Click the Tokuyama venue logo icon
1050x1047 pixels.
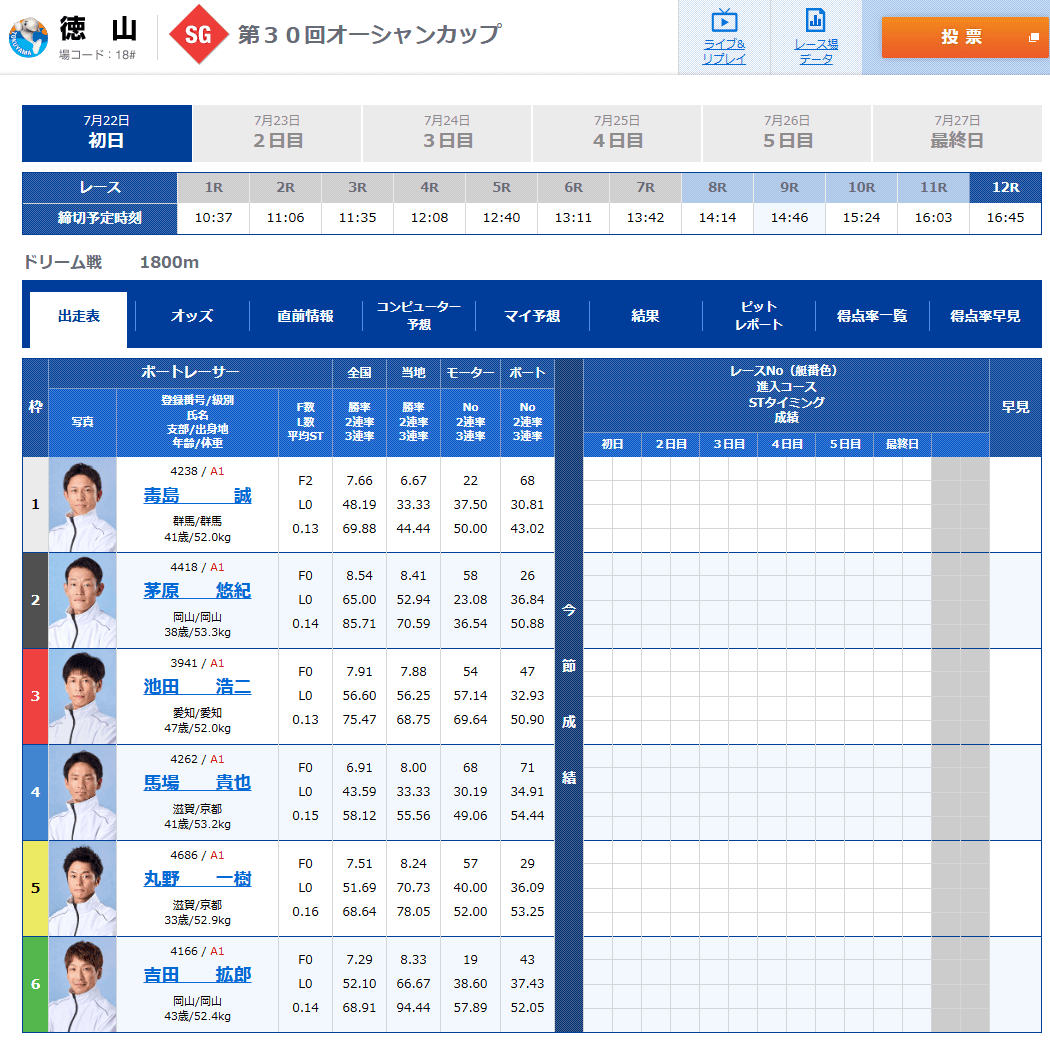tap(28, 37)
